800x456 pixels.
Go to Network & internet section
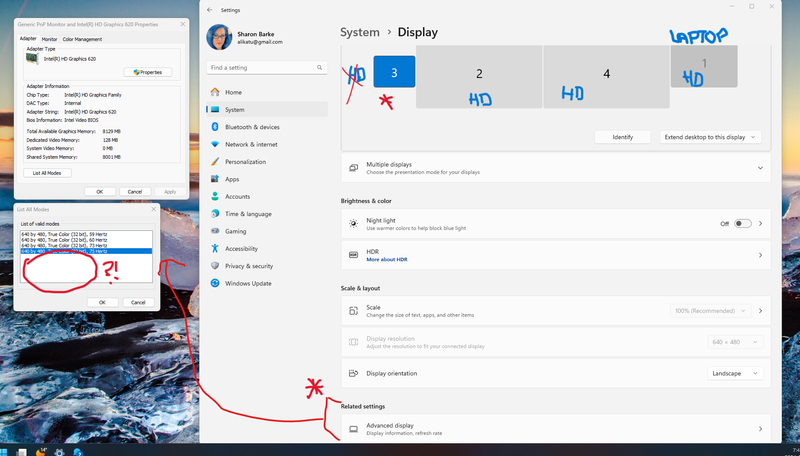tap(251, 144)
